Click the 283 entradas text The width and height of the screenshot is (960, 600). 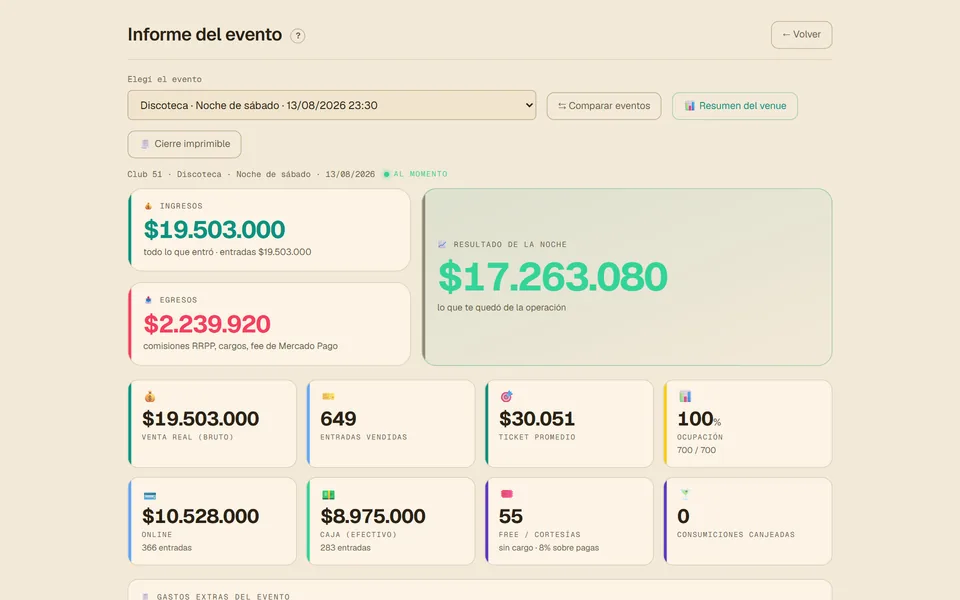[345, 548]
